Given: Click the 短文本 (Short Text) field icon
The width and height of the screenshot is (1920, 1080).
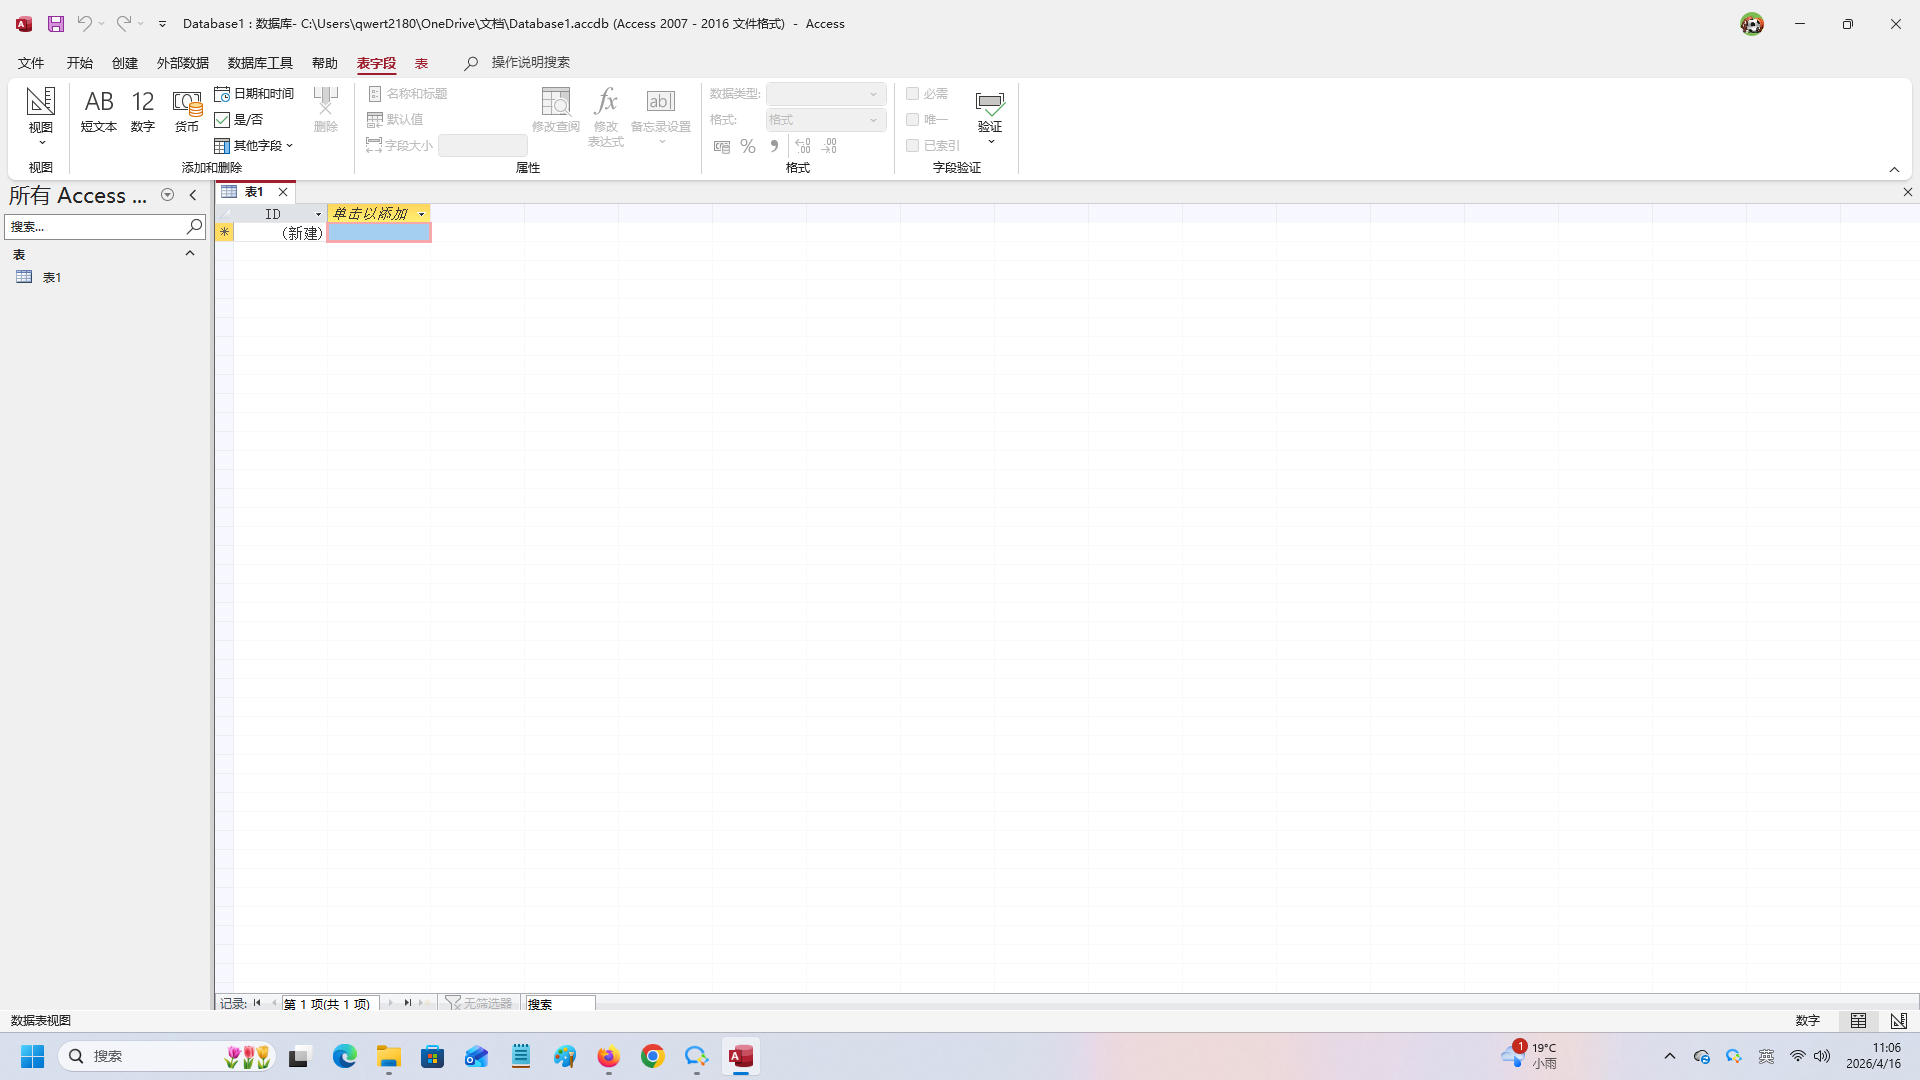Looking at the screenshot, I should click(98, 110).
